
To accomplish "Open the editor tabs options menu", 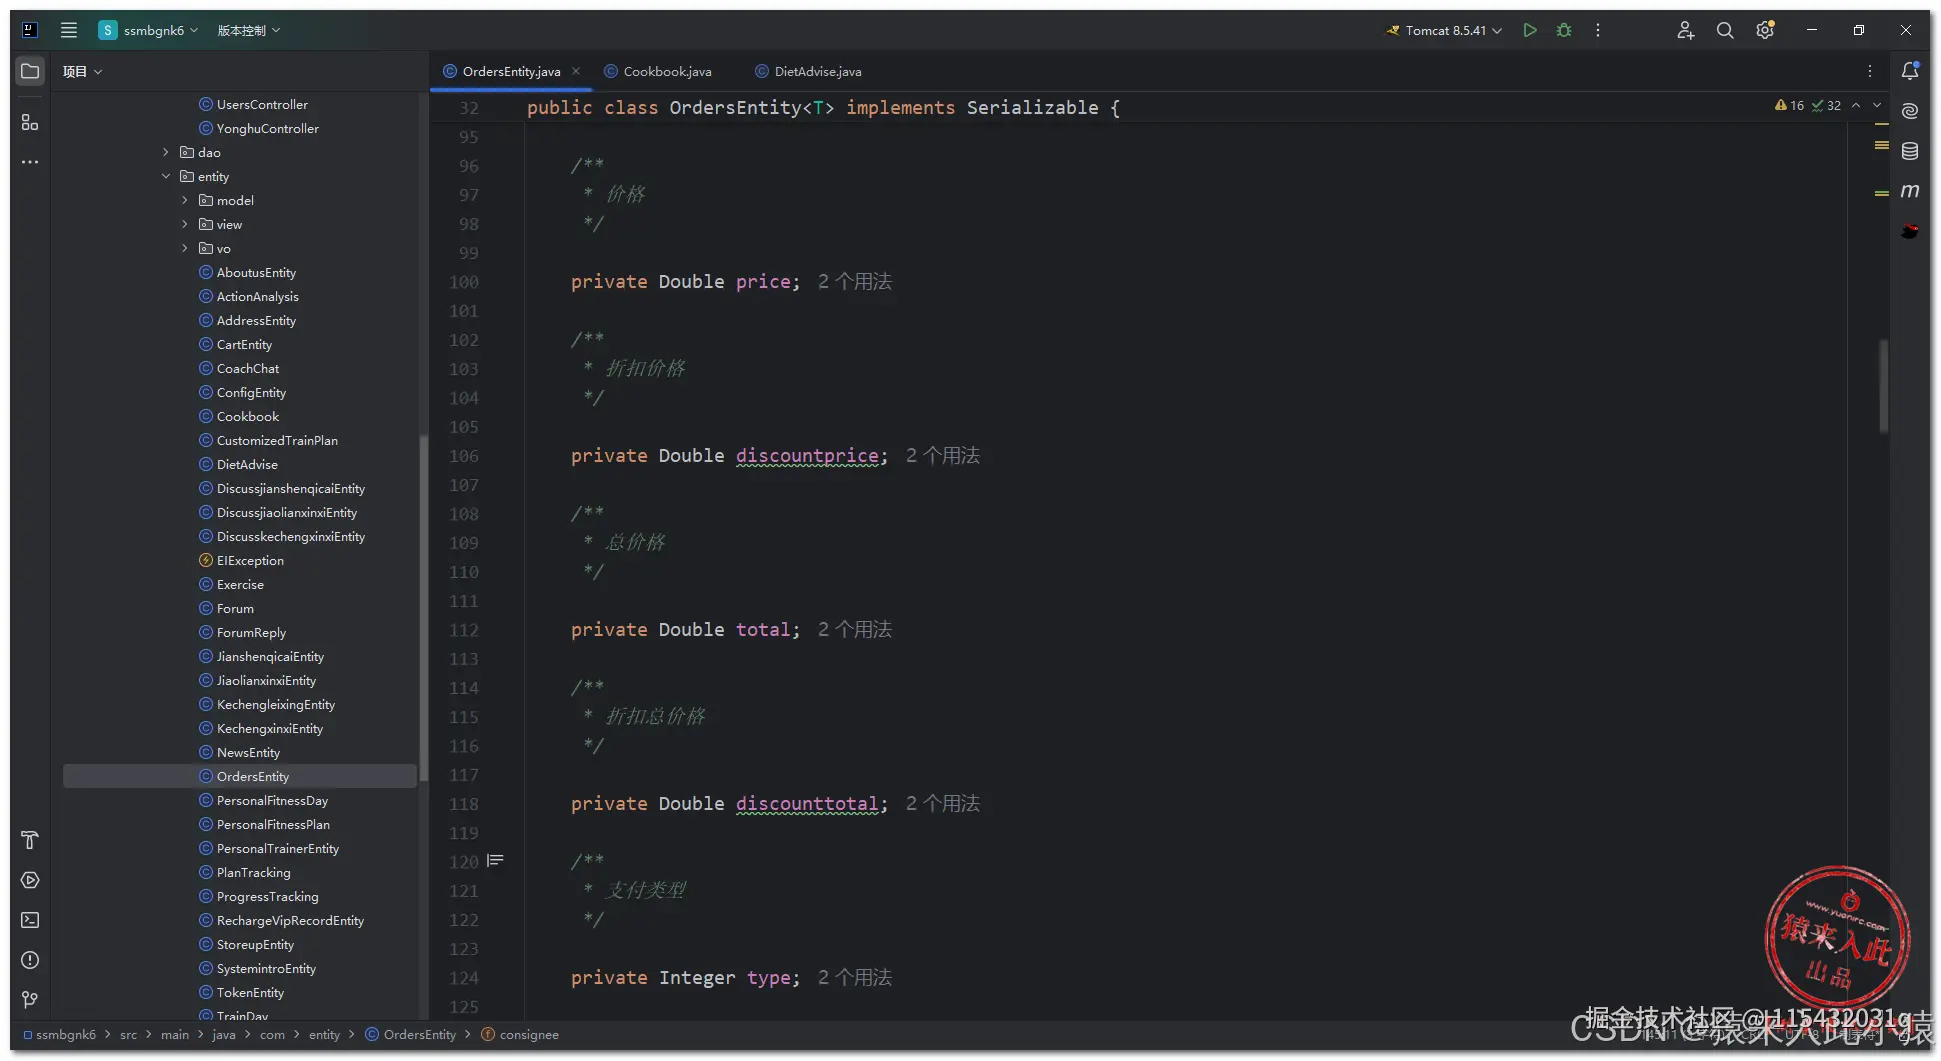I will (x=1870, y=71).
